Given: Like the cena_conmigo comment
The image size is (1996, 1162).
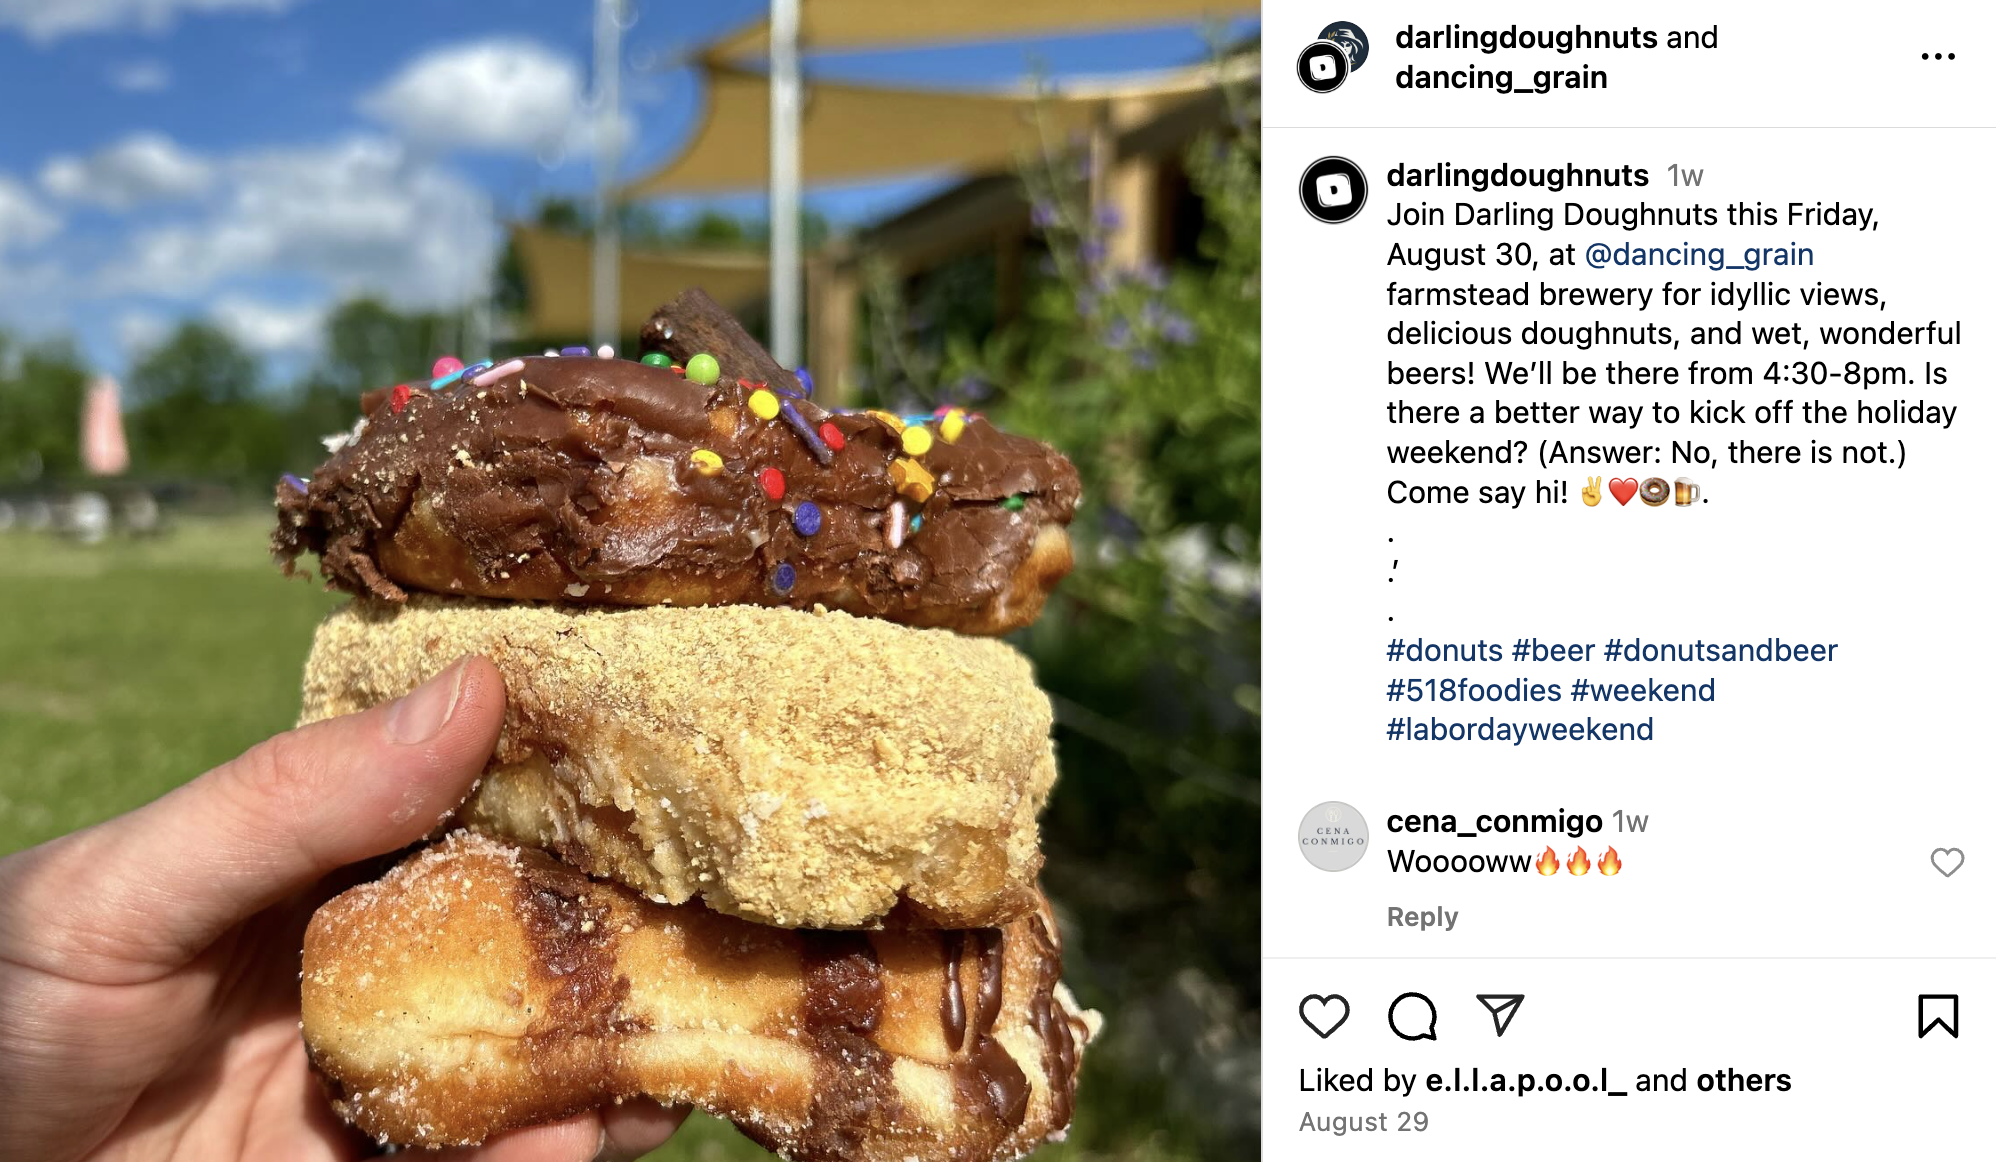Looking at the screenshot, I should tap(1947, 862).
